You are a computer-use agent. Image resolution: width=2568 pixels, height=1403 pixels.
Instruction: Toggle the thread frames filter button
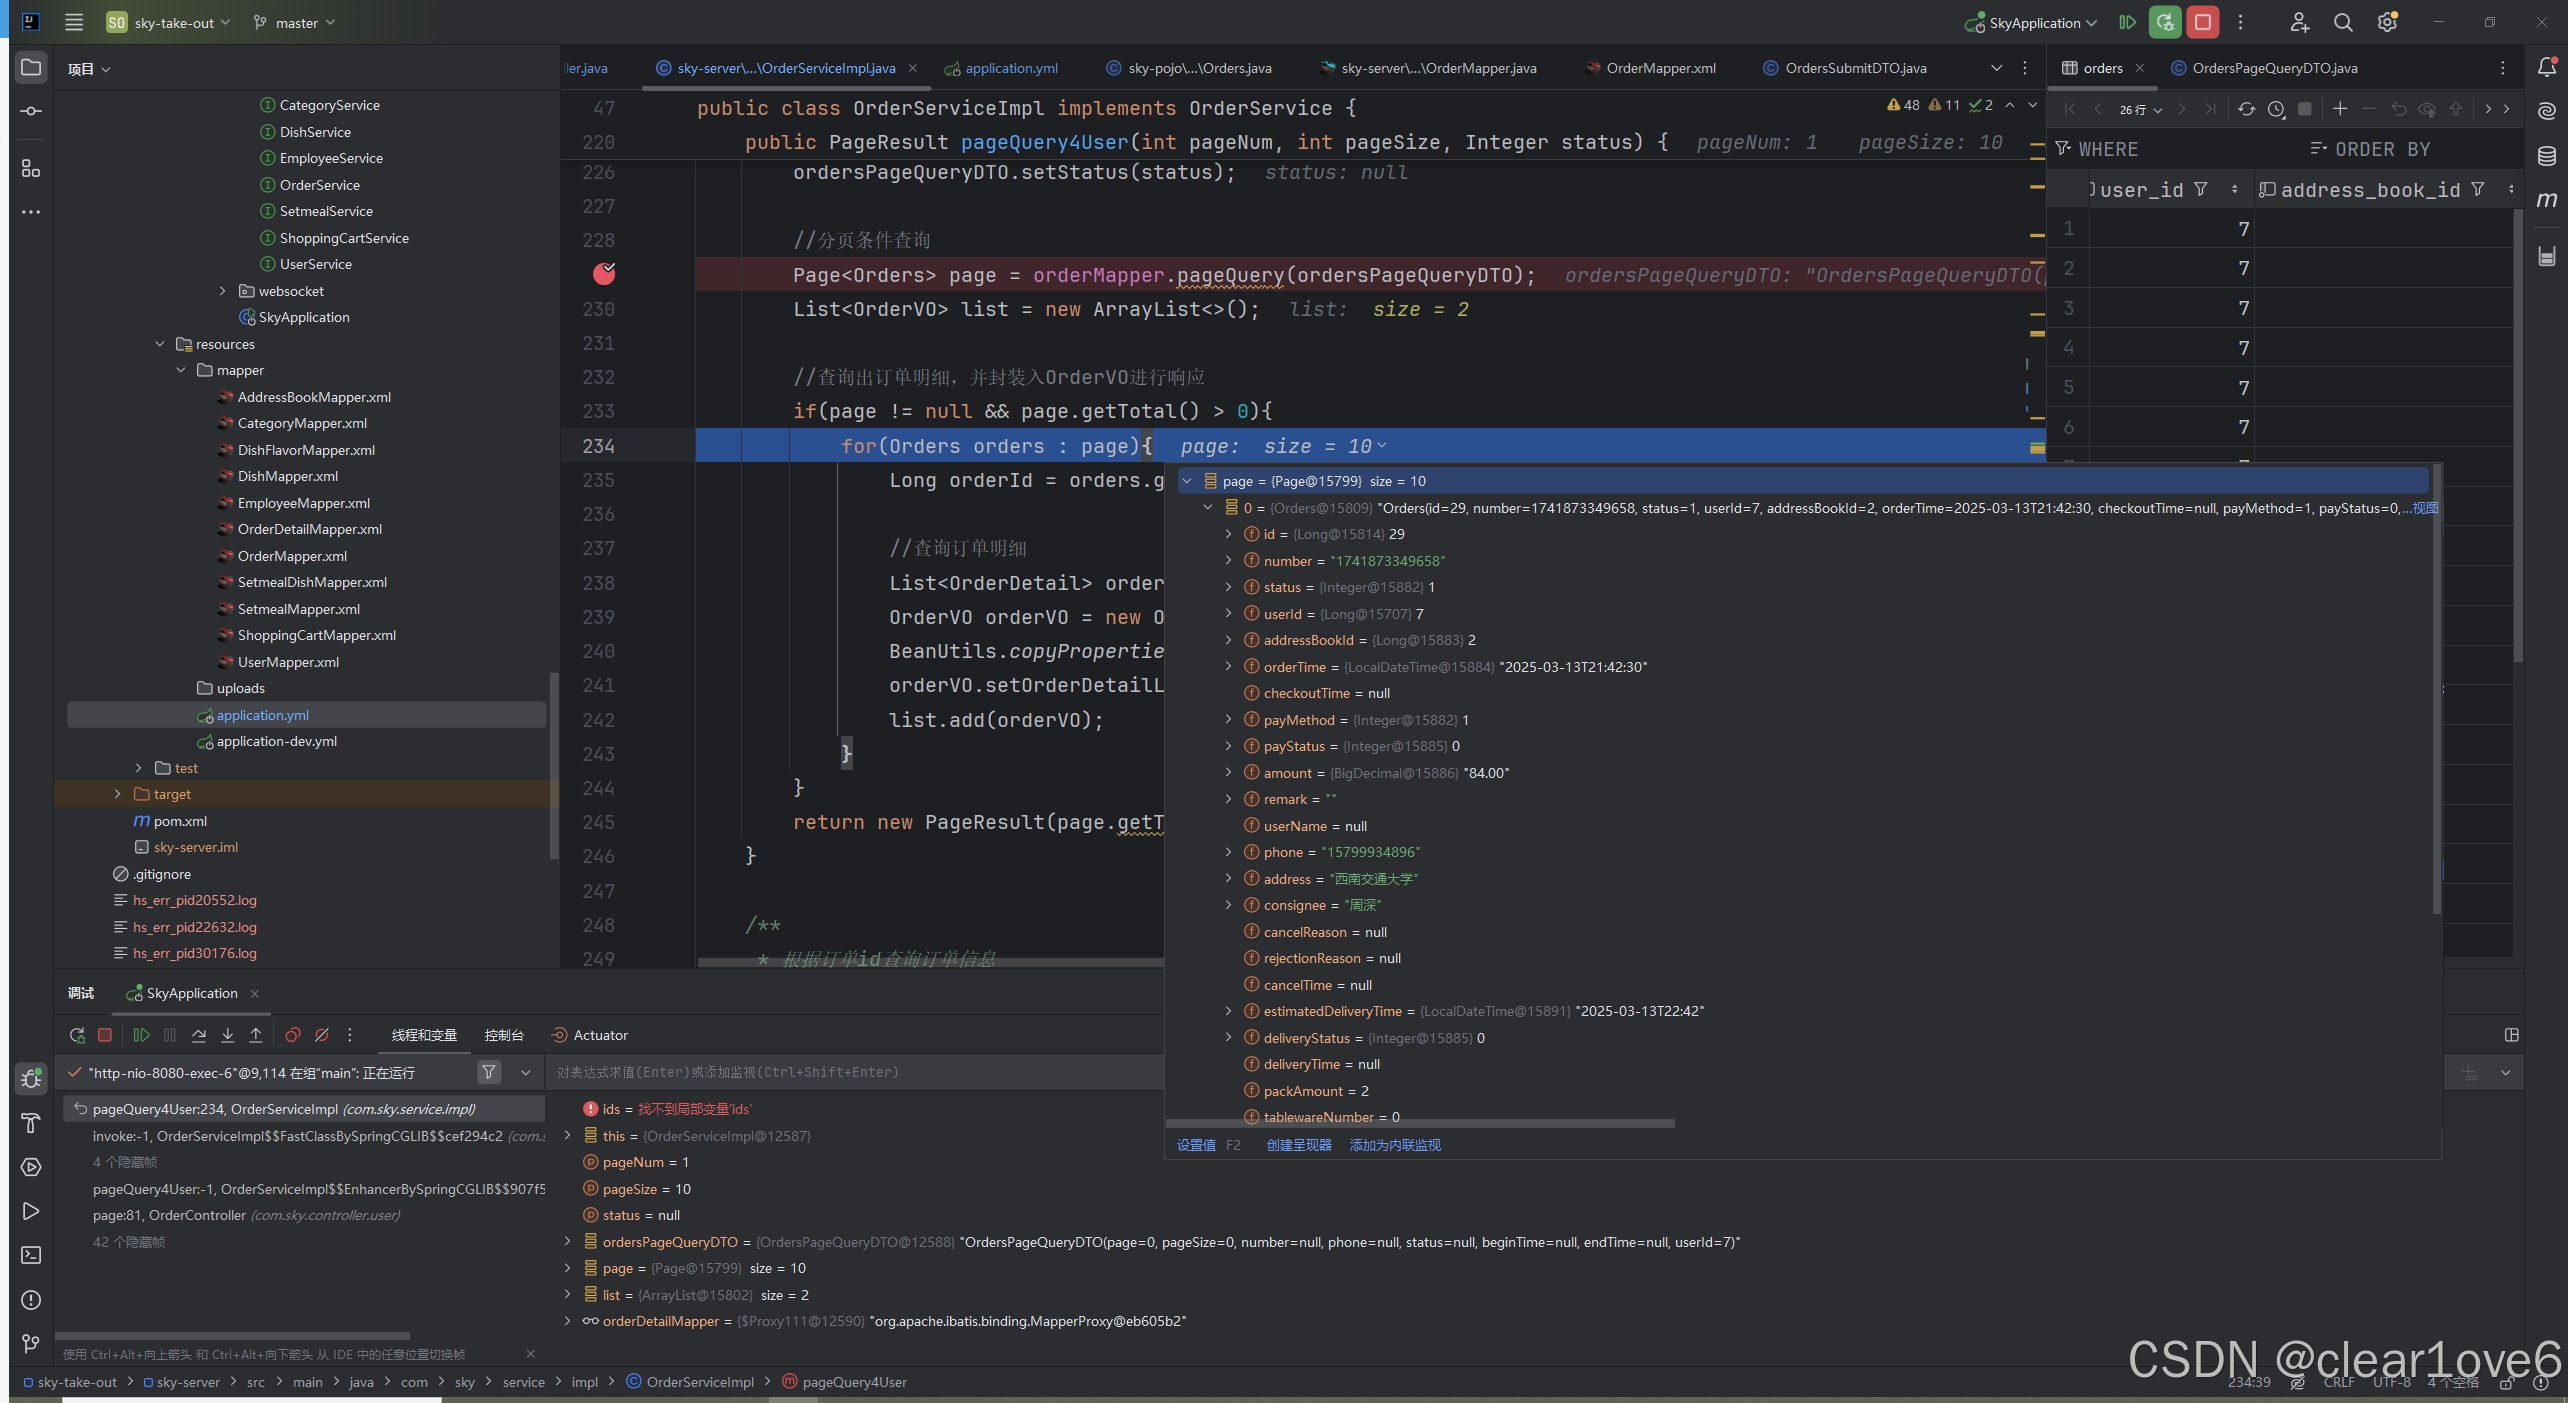tap(489, 1072)
